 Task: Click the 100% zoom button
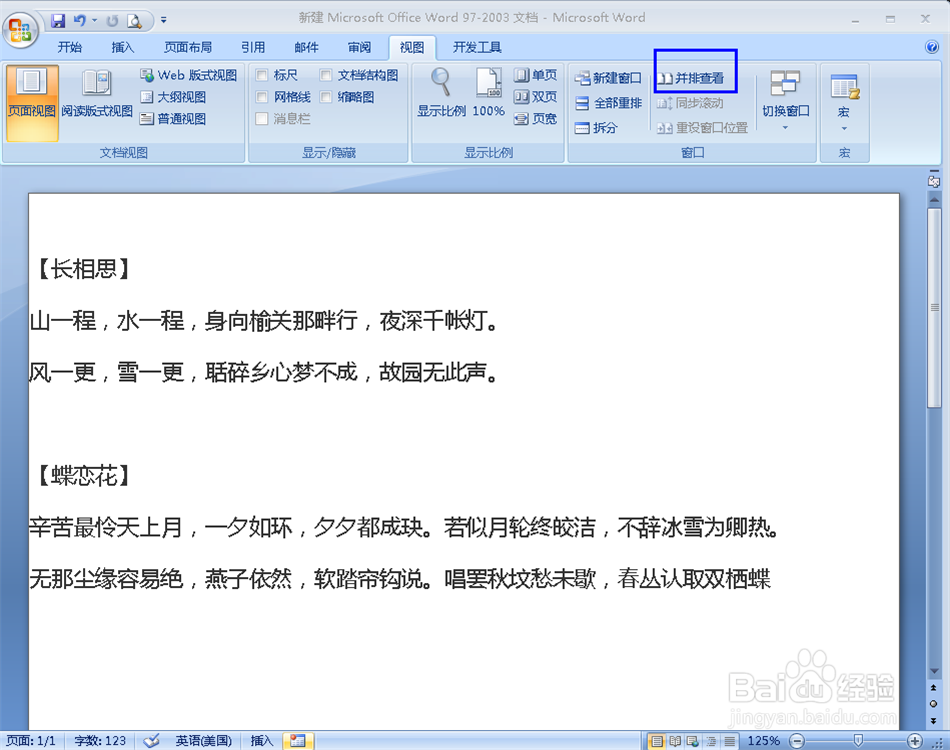487,95
